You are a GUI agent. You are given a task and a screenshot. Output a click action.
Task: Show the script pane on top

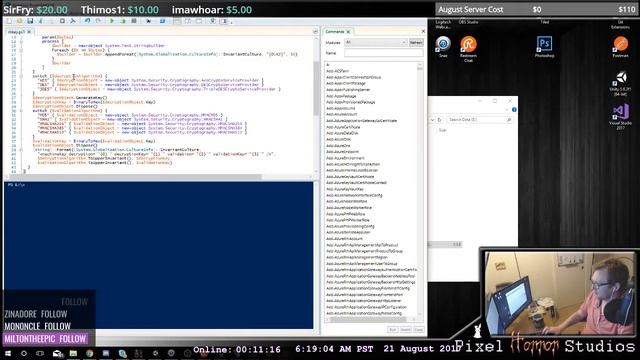177,21
